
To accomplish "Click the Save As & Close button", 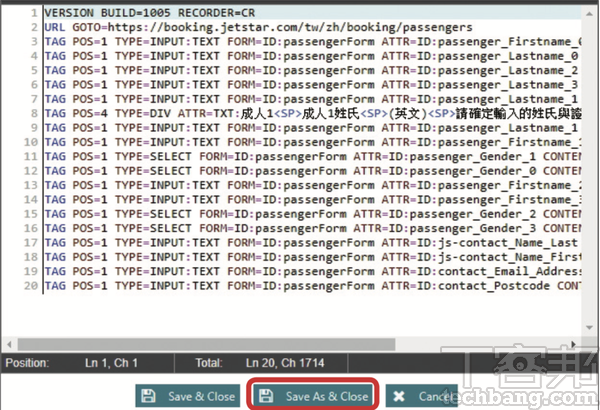I will click(313, 396).
